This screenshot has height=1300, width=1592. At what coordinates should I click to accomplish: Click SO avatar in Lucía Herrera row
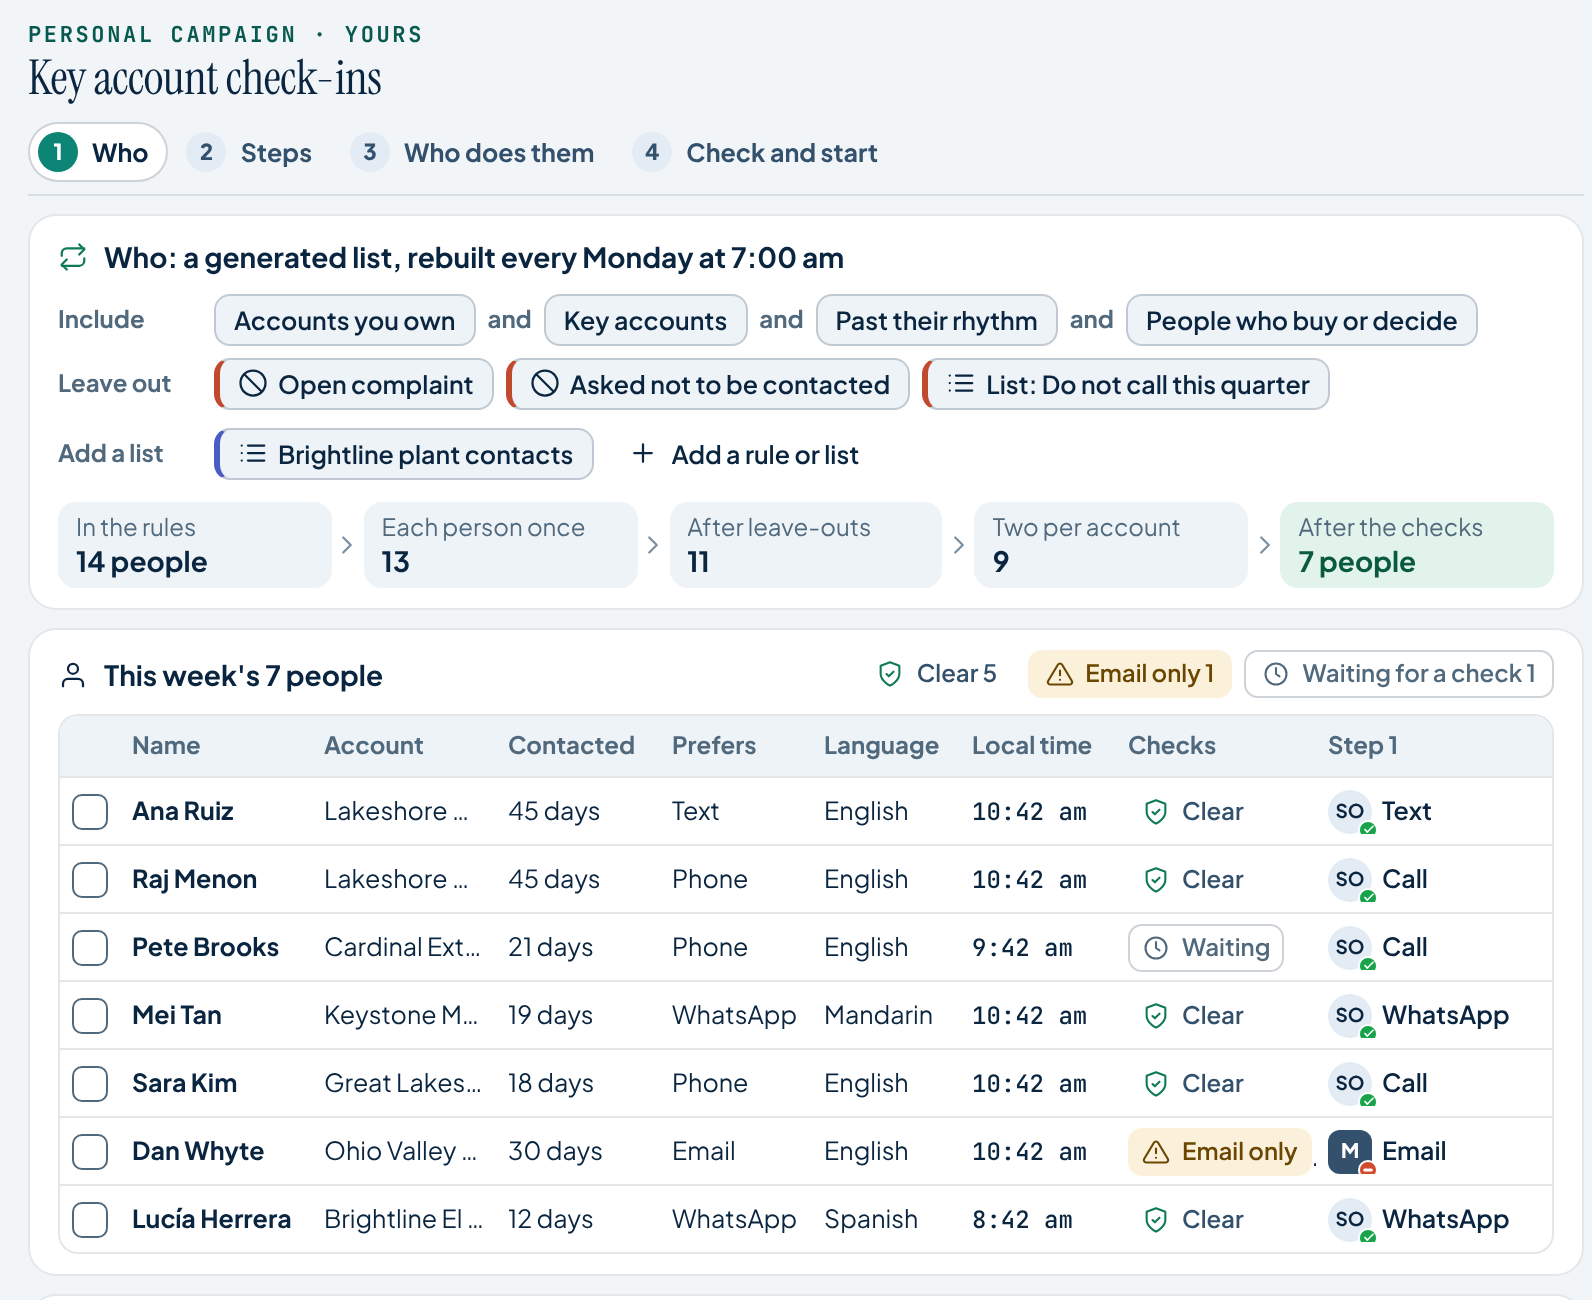pos(1350,1219)
